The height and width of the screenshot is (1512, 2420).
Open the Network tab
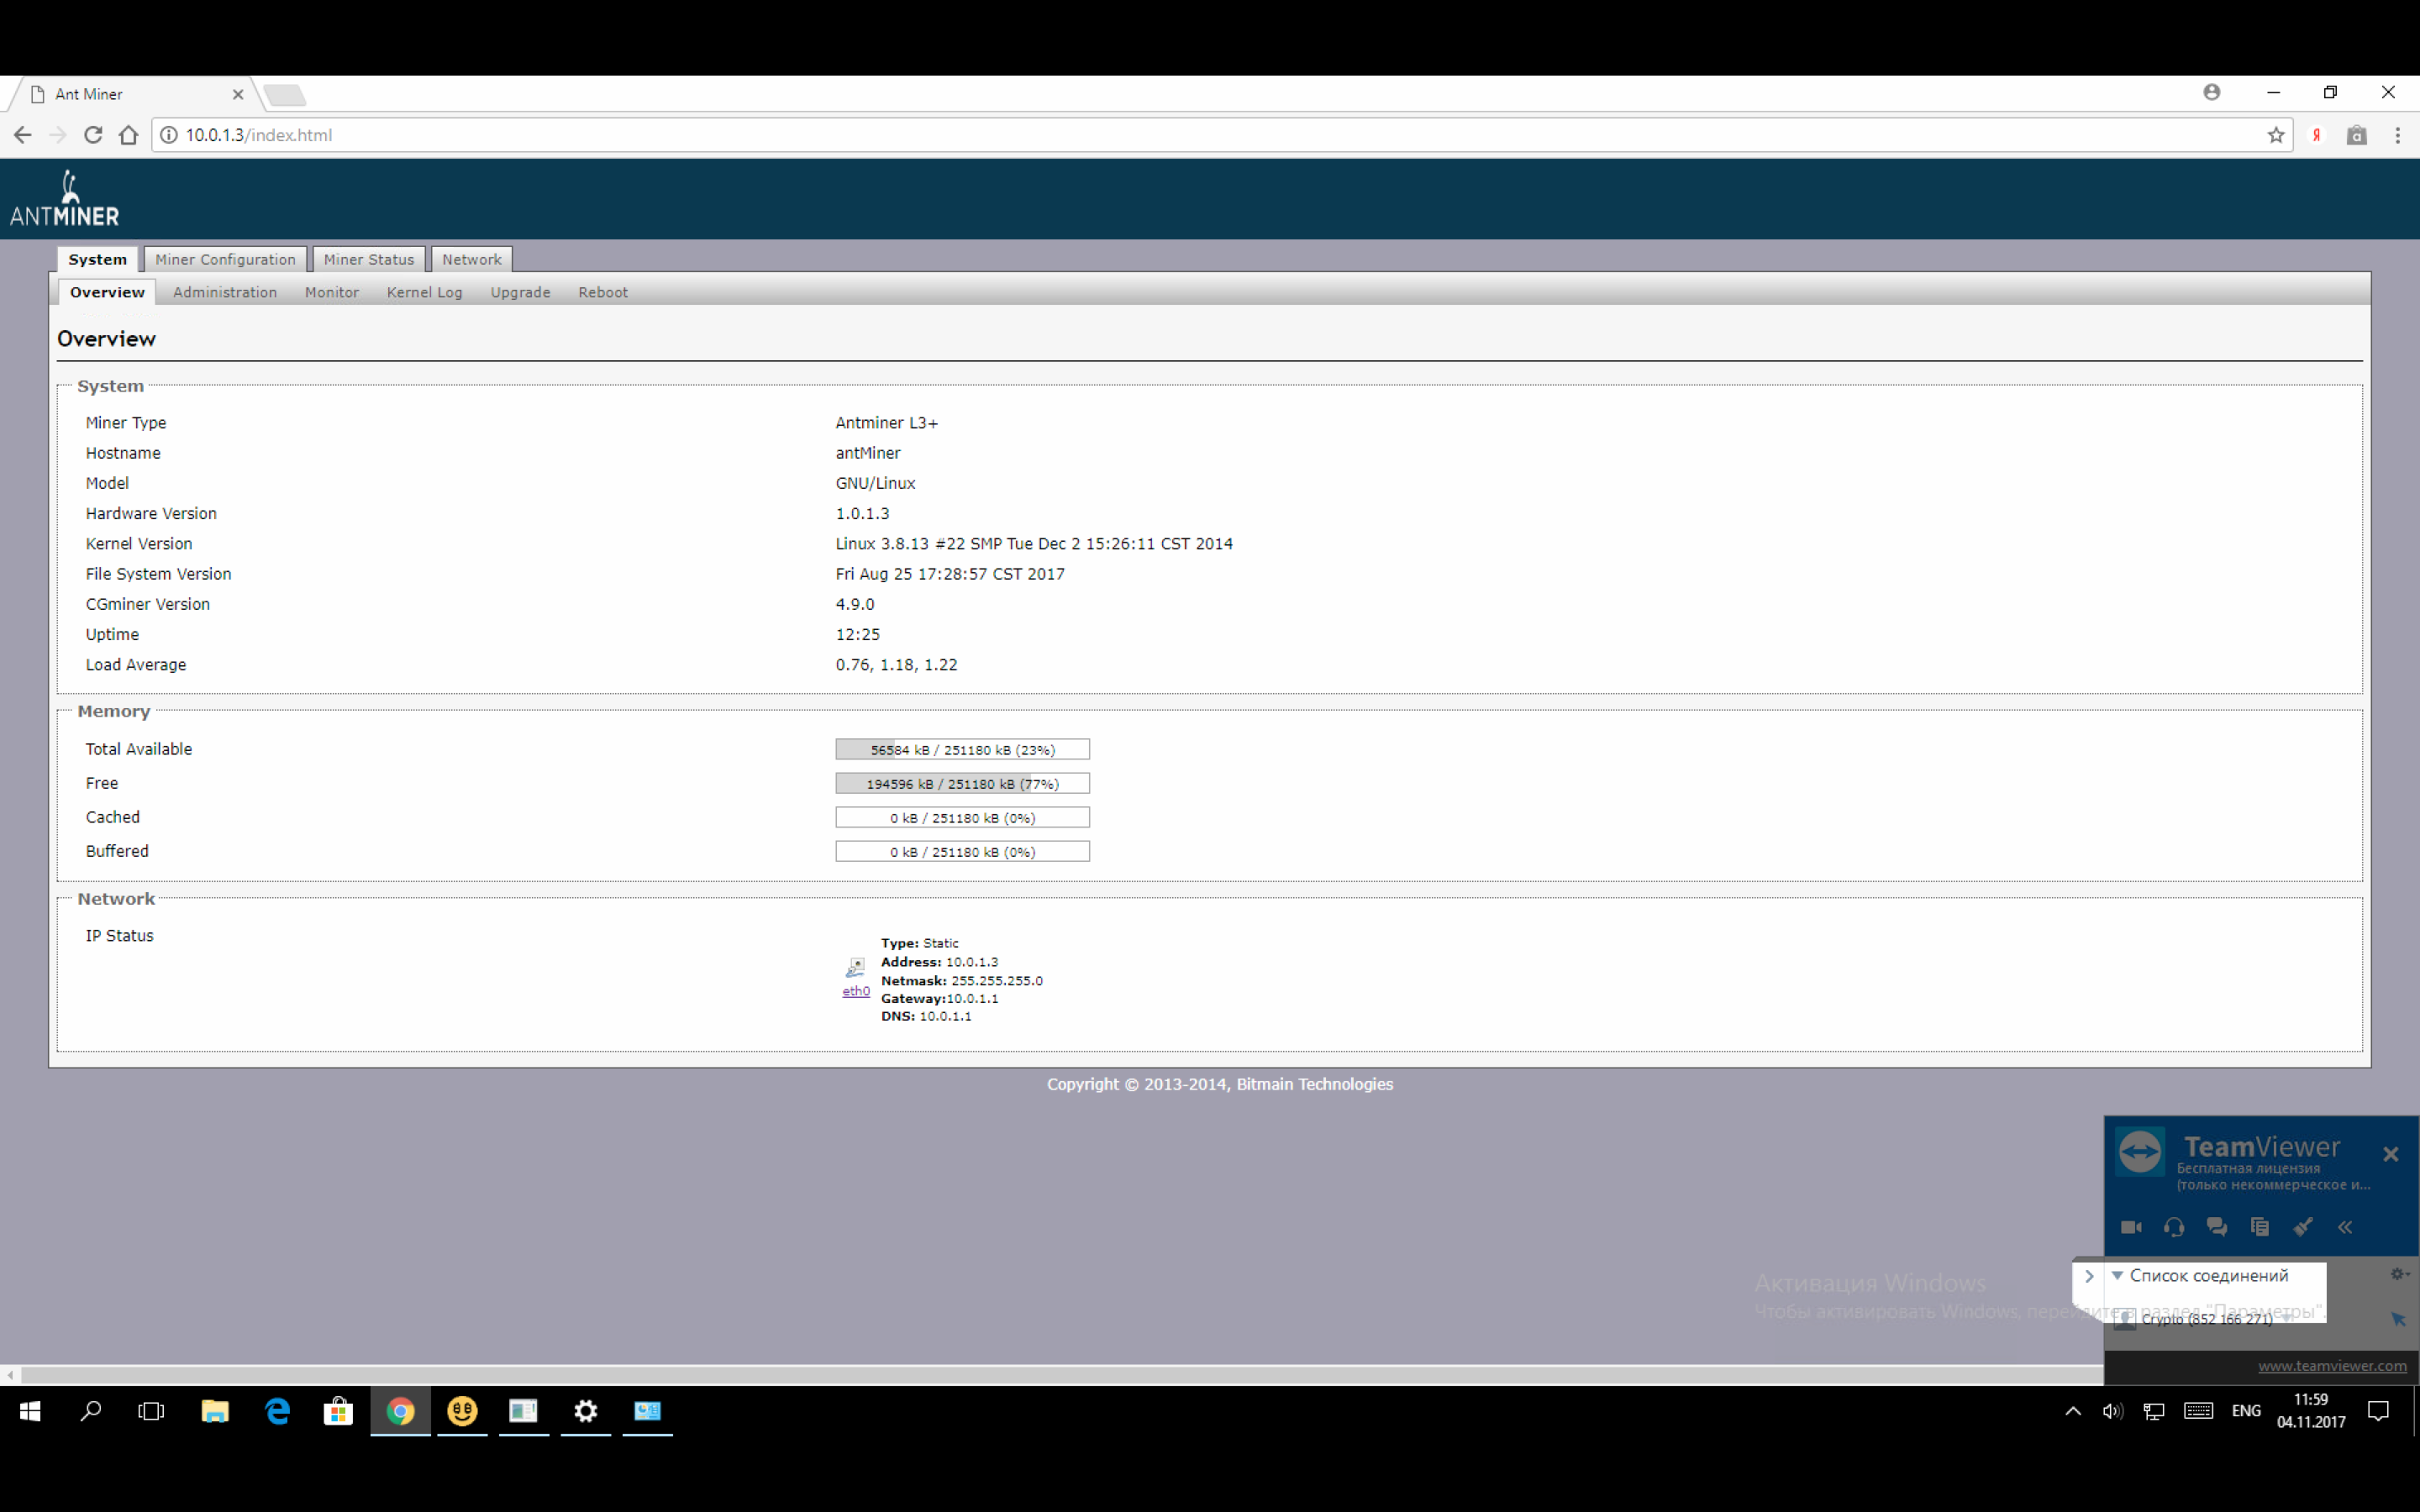coord(472,259)
